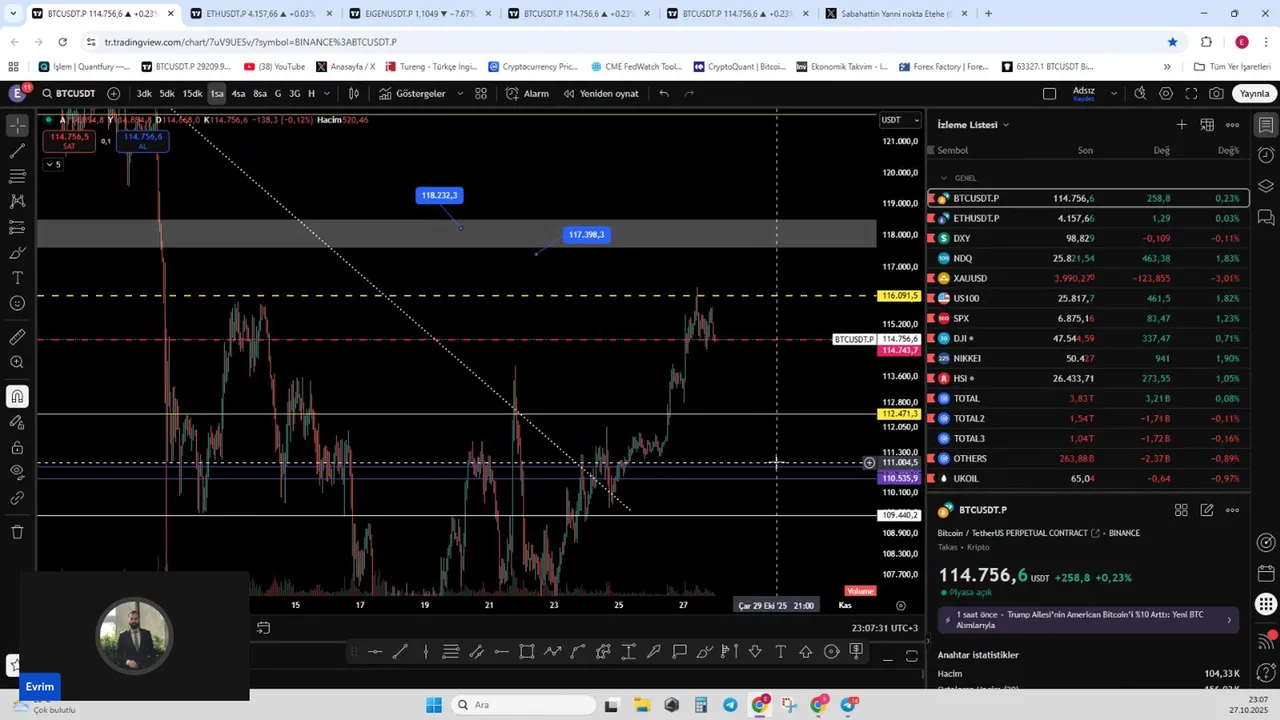This screenshot has height=720, width=1280.
Task: Expand favorites arrow next to Göstergeler
Action: click(460, 93)
